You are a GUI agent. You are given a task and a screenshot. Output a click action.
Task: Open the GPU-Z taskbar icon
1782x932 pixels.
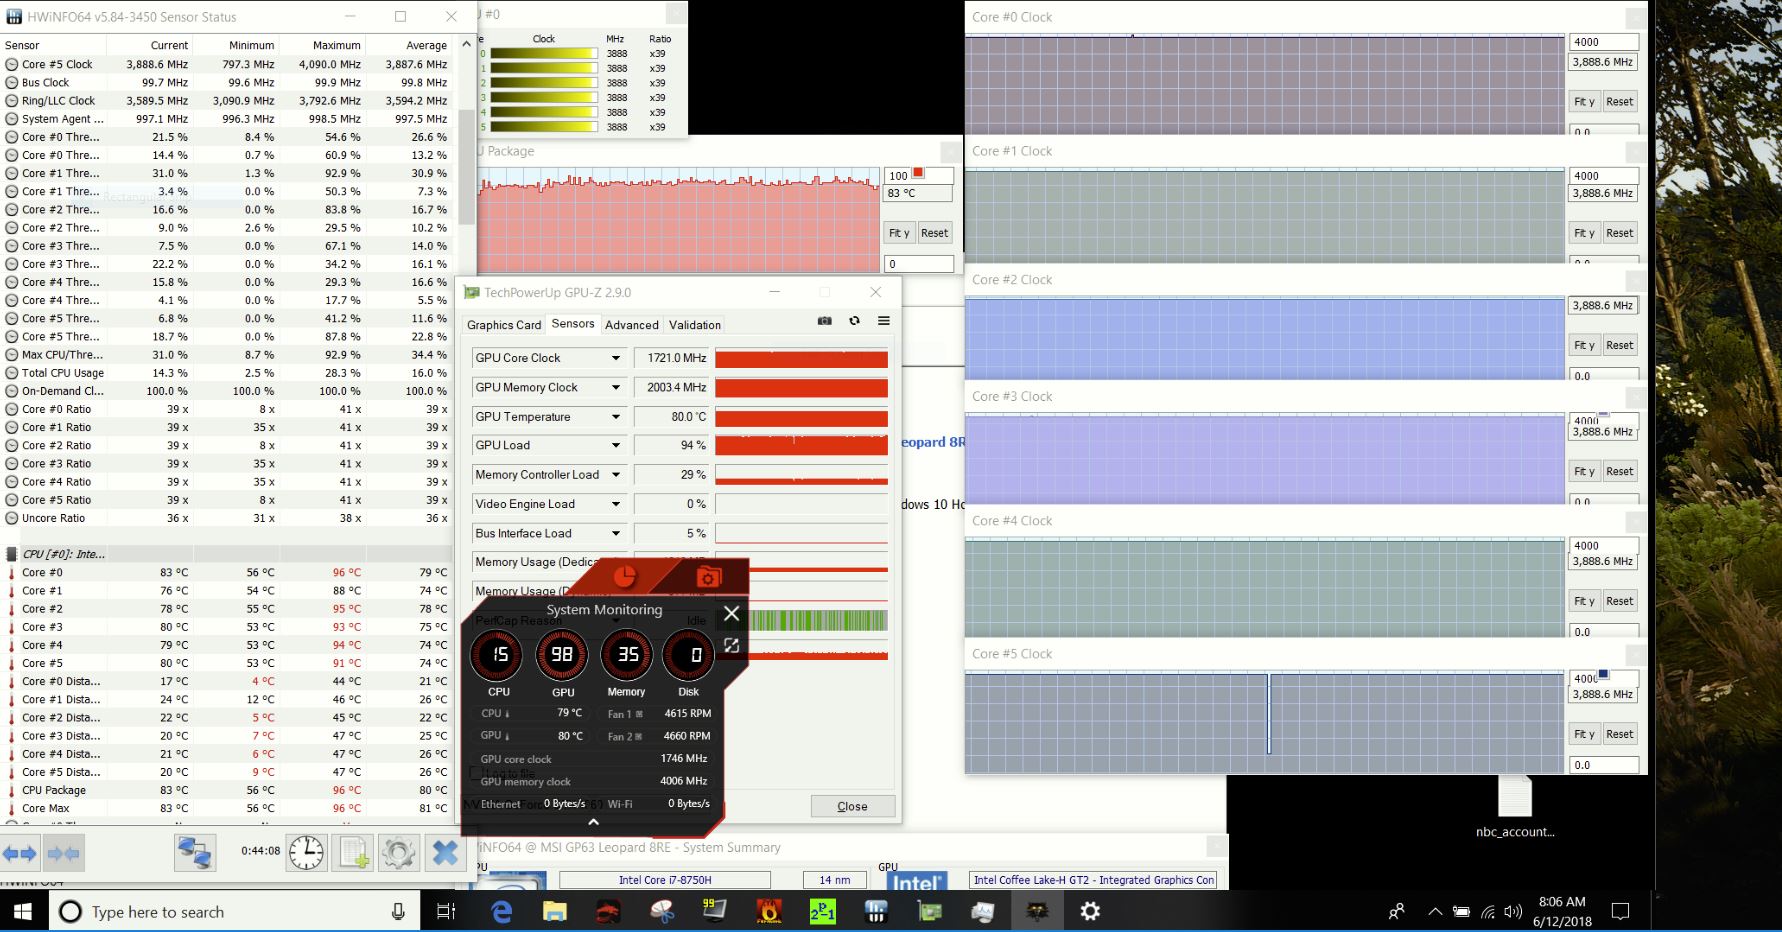point(930,911)
